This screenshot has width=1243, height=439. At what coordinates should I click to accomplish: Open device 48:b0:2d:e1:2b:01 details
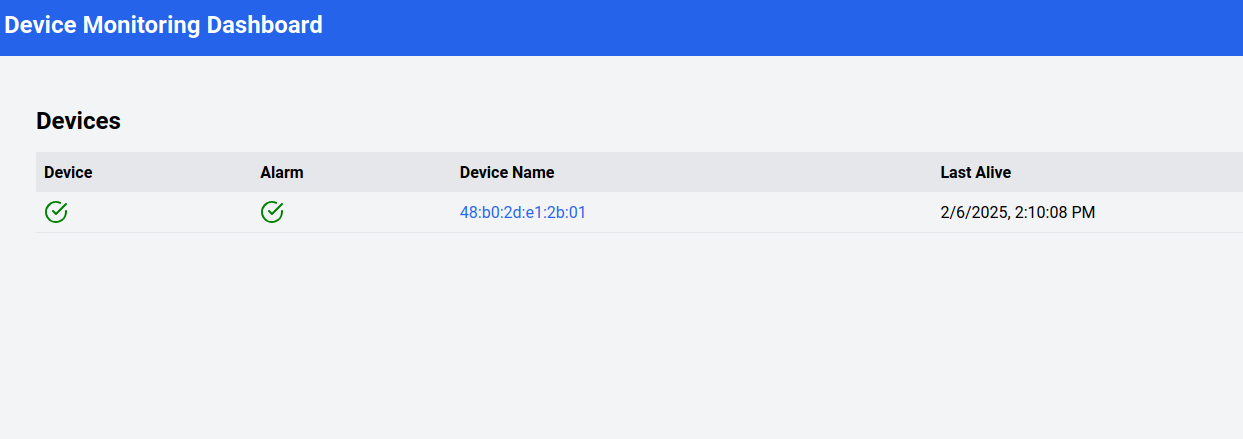pyautogui.click(x=523, y=212)
